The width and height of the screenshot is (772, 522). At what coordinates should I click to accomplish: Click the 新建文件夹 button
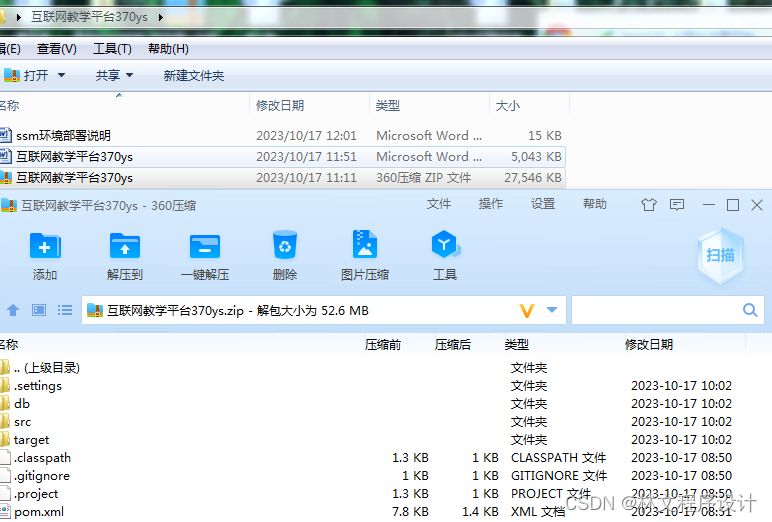pyautogui.click(x=194, y=76)
